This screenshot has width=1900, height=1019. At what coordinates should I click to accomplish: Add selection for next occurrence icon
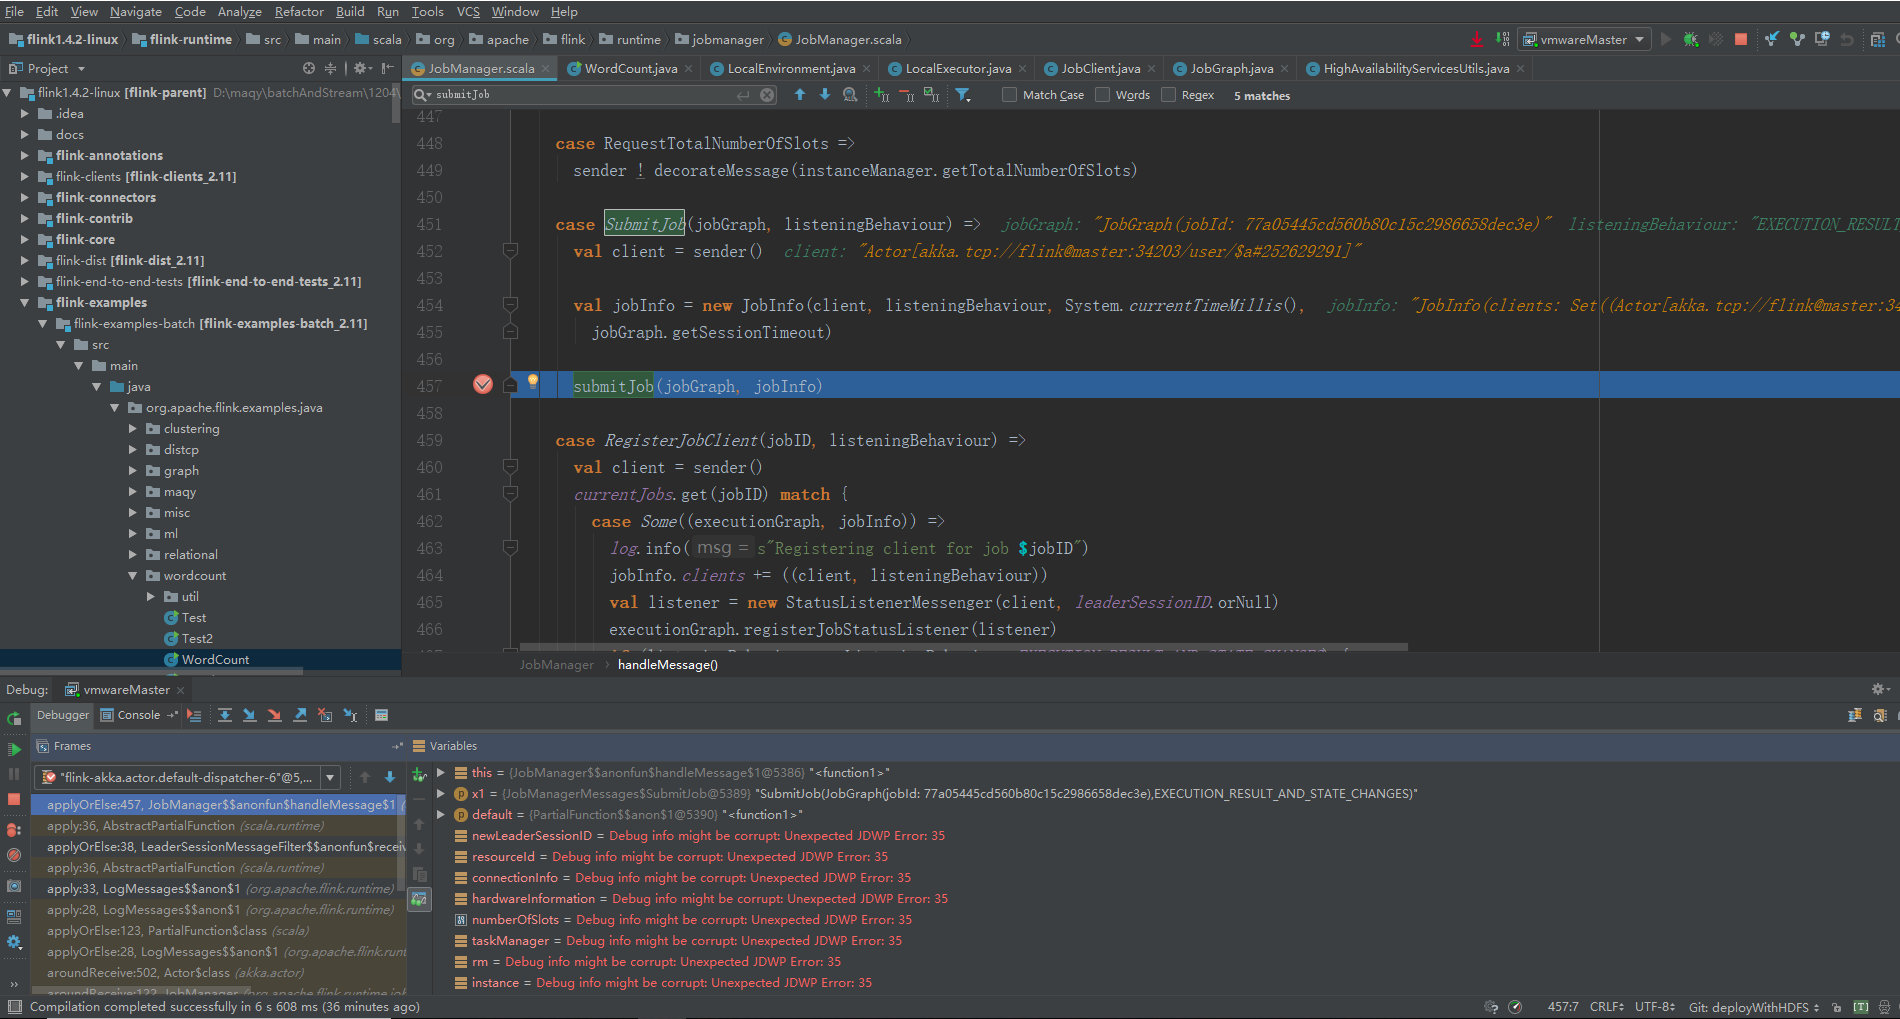(882, 94)
